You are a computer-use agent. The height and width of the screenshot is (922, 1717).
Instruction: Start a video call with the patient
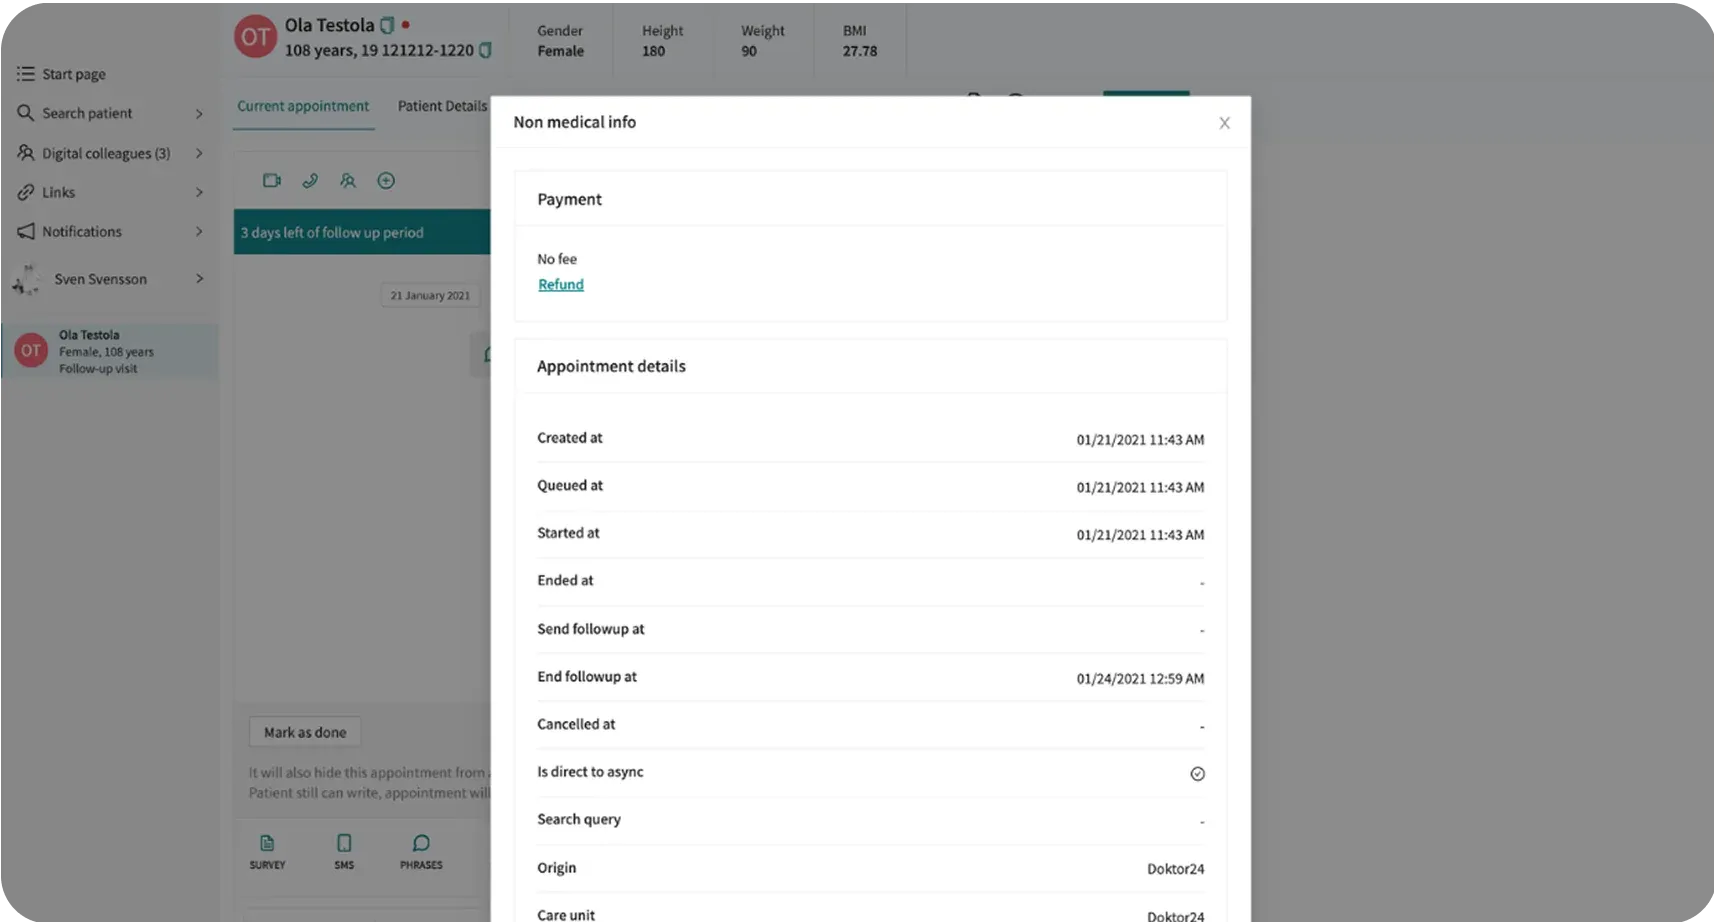click(271, 181)
